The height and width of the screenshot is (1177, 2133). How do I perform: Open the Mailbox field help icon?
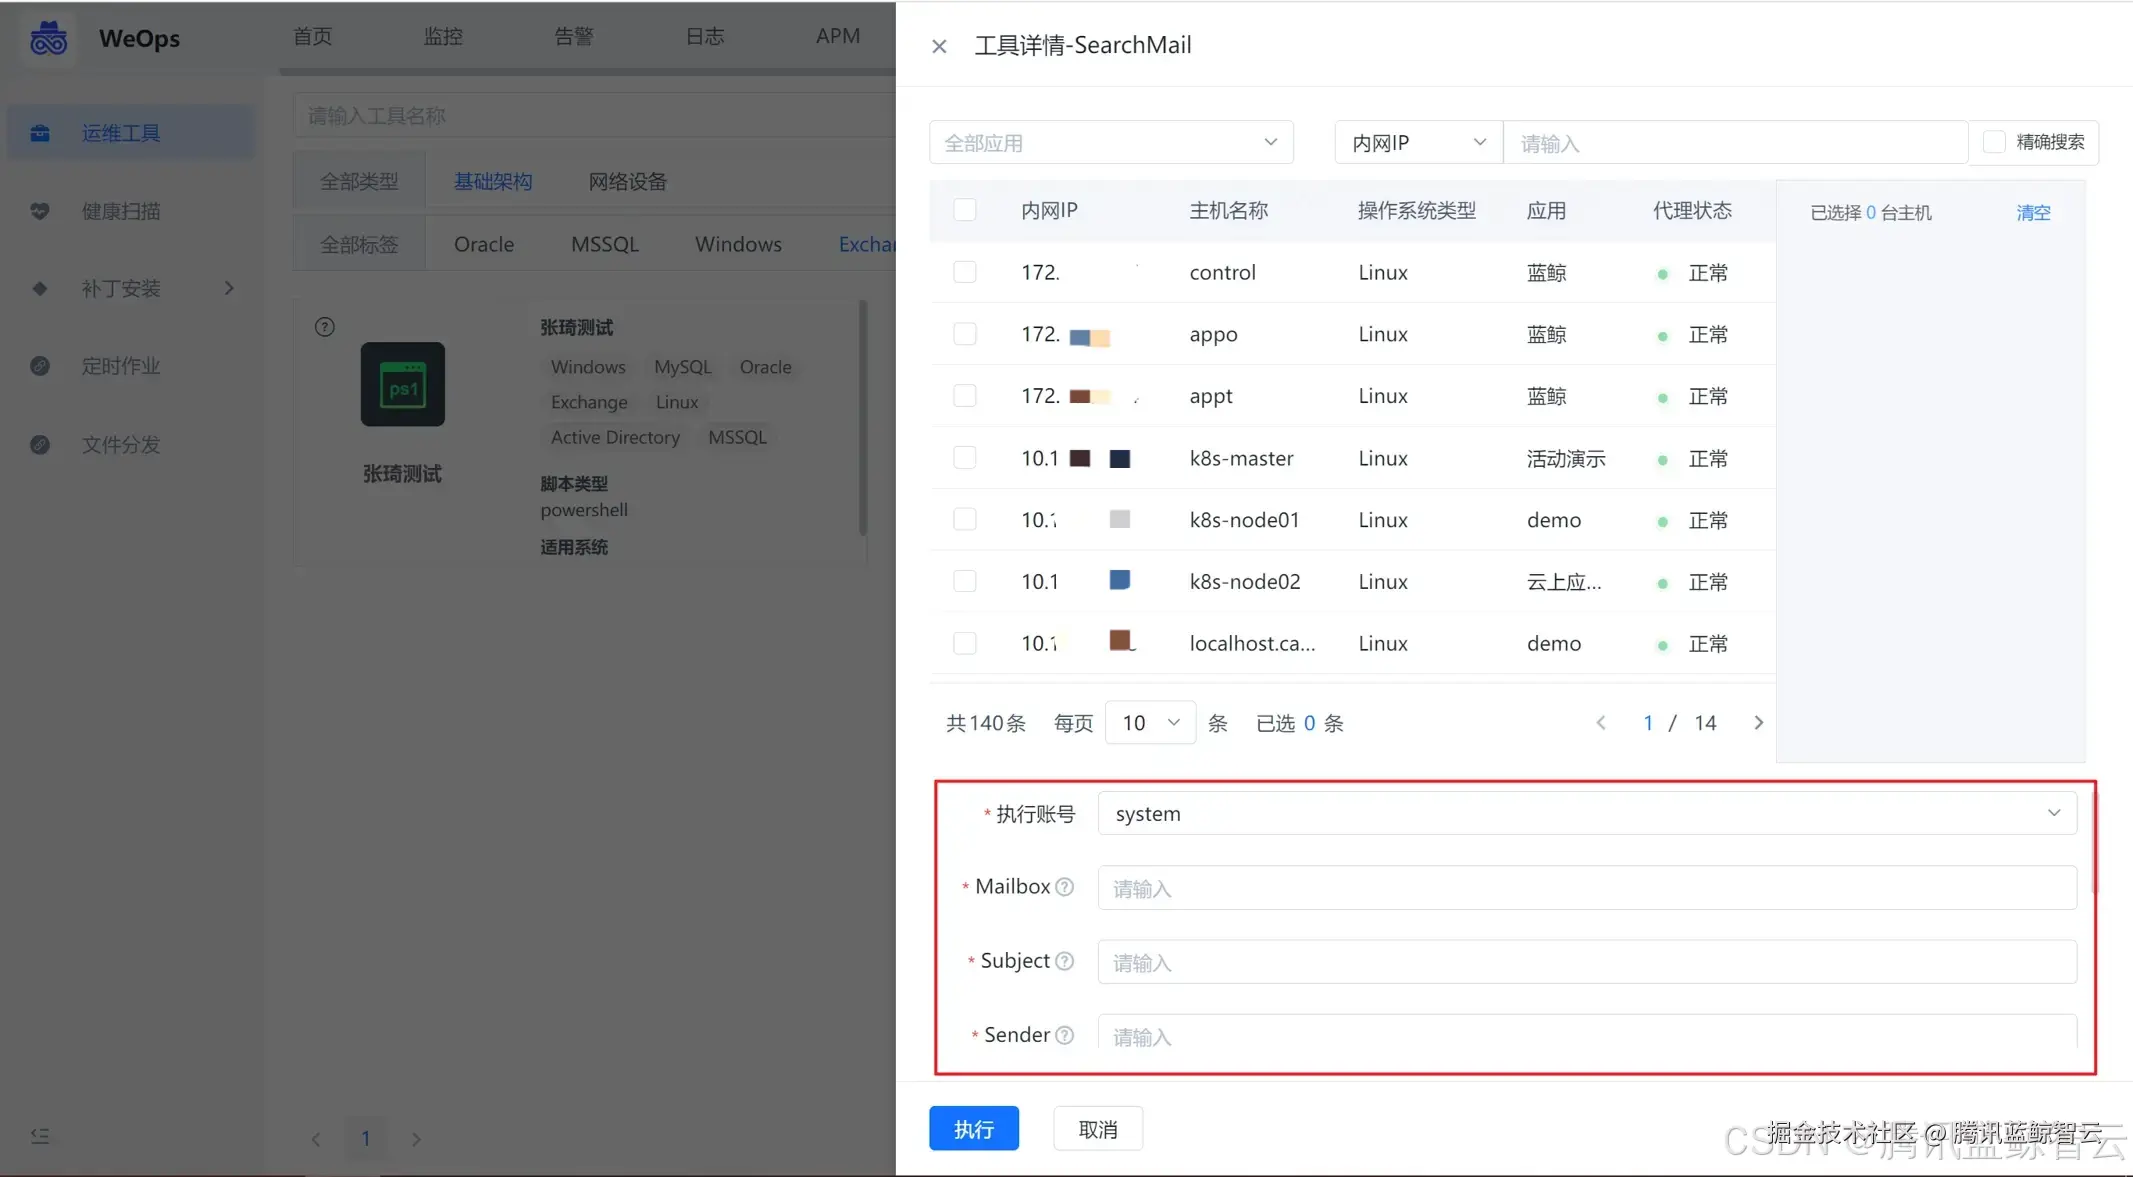click(1064, 886)
